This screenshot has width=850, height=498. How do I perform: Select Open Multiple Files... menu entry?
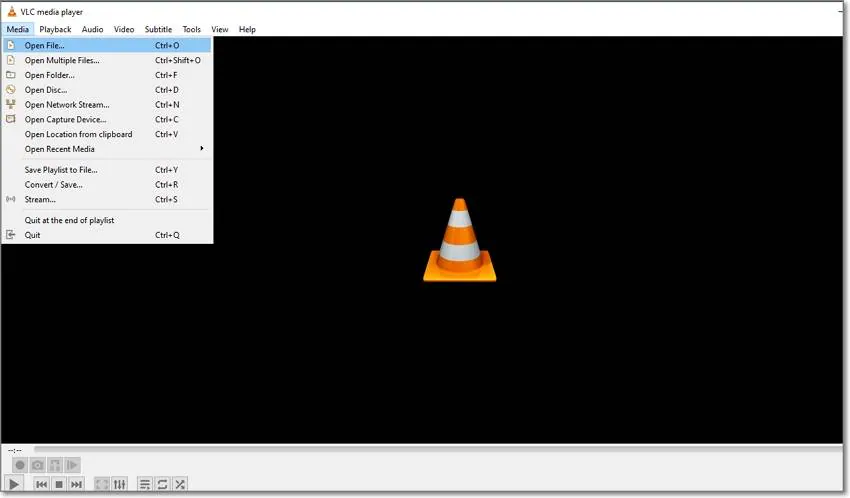coord(107,60)
